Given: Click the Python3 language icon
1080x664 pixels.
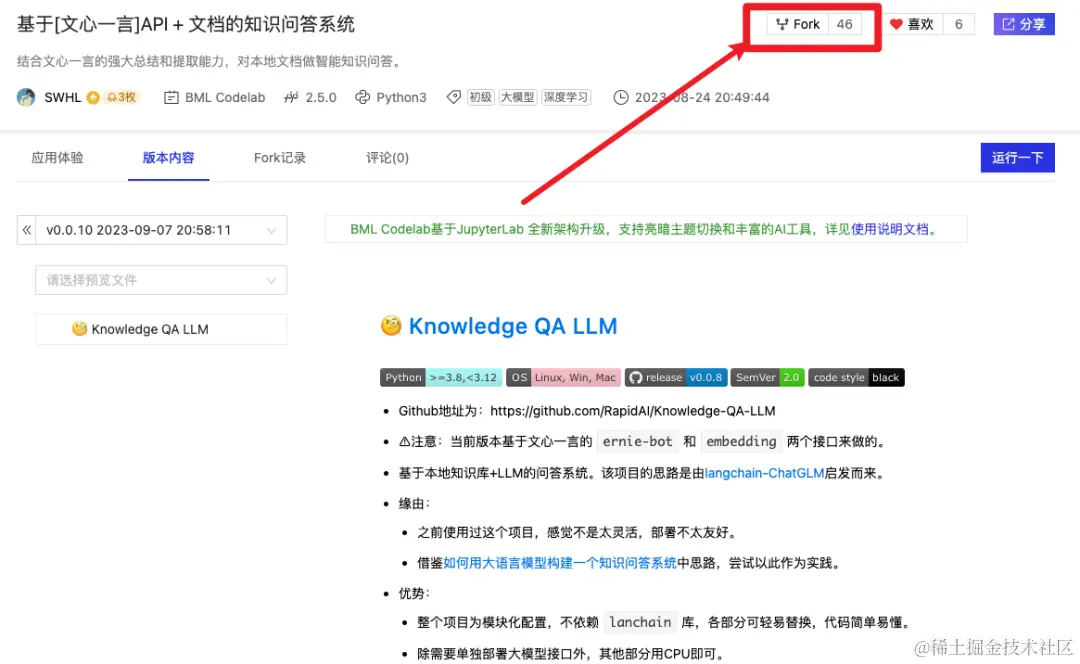Looking at the screenshot, I should pos(362,97).
